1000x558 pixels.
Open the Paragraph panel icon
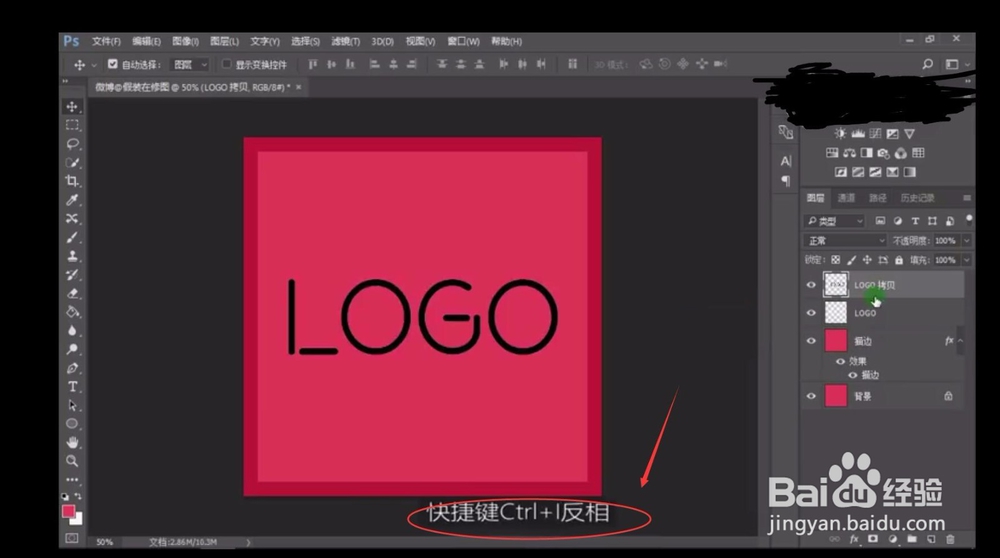(786, 181)
